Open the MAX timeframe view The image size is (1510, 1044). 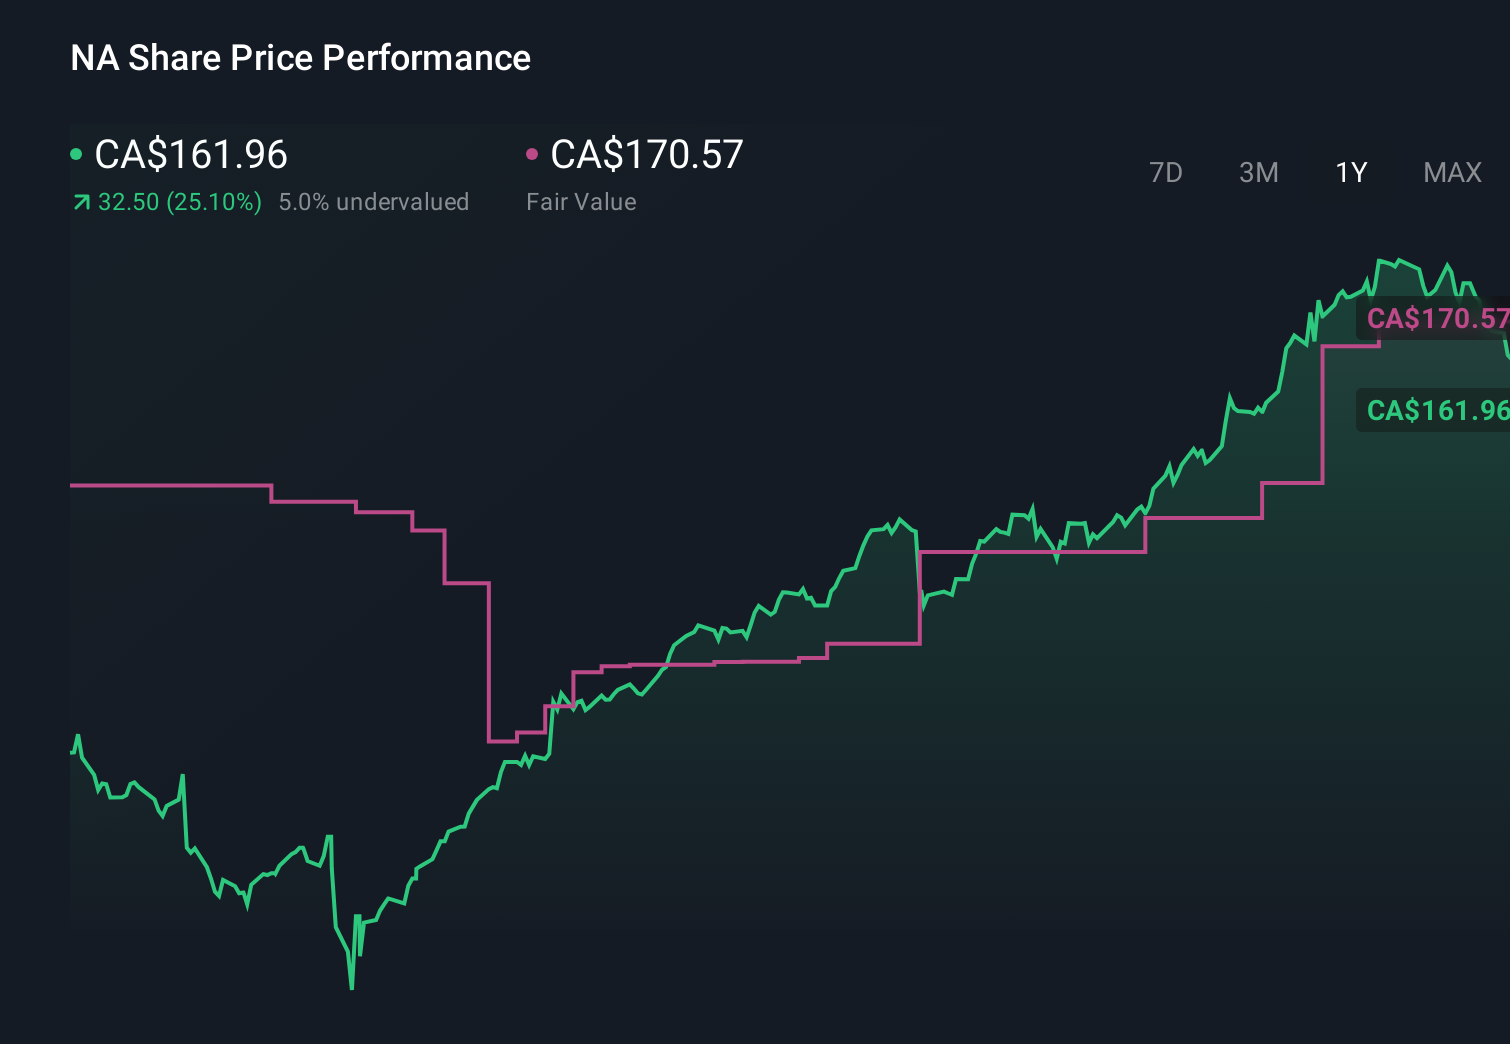pos(1451,172)
